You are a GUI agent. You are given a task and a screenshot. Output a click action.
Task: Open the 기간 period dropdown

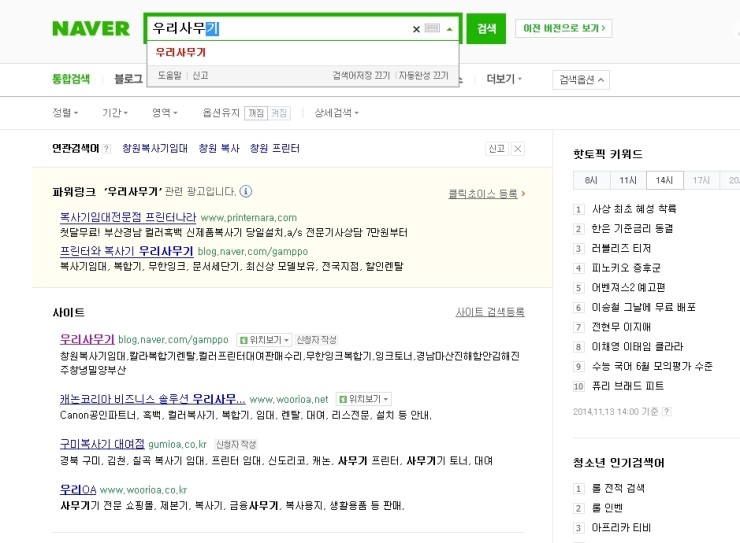pyautogui.click(x=115, y=113)
